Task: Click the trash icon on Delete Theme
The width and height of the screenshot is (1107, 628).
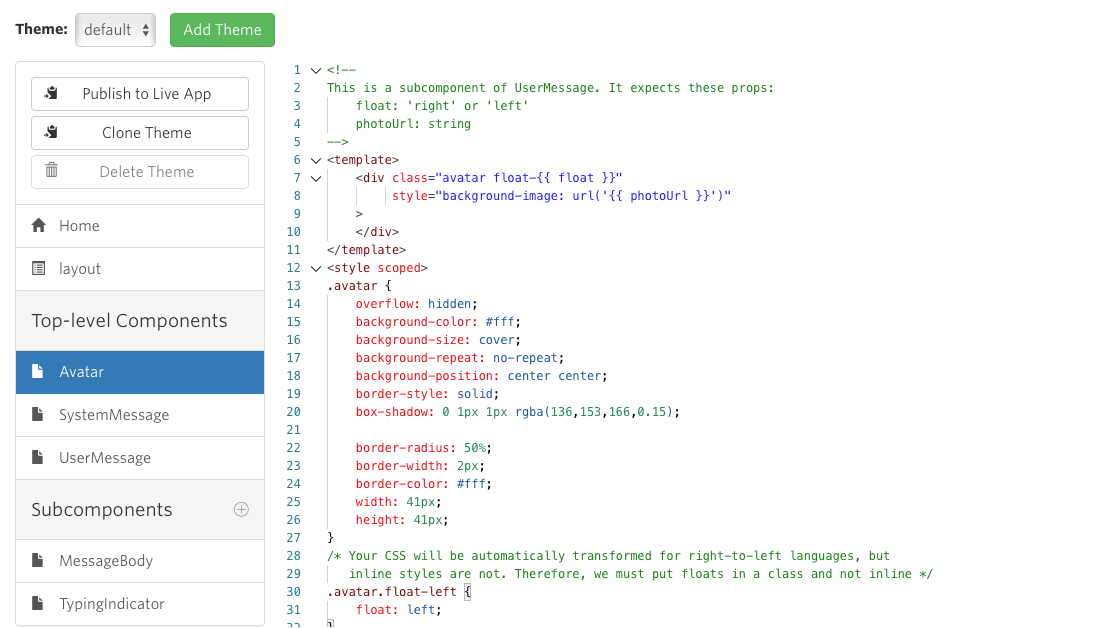Action: pyautogui.click(x=52, y=171)
